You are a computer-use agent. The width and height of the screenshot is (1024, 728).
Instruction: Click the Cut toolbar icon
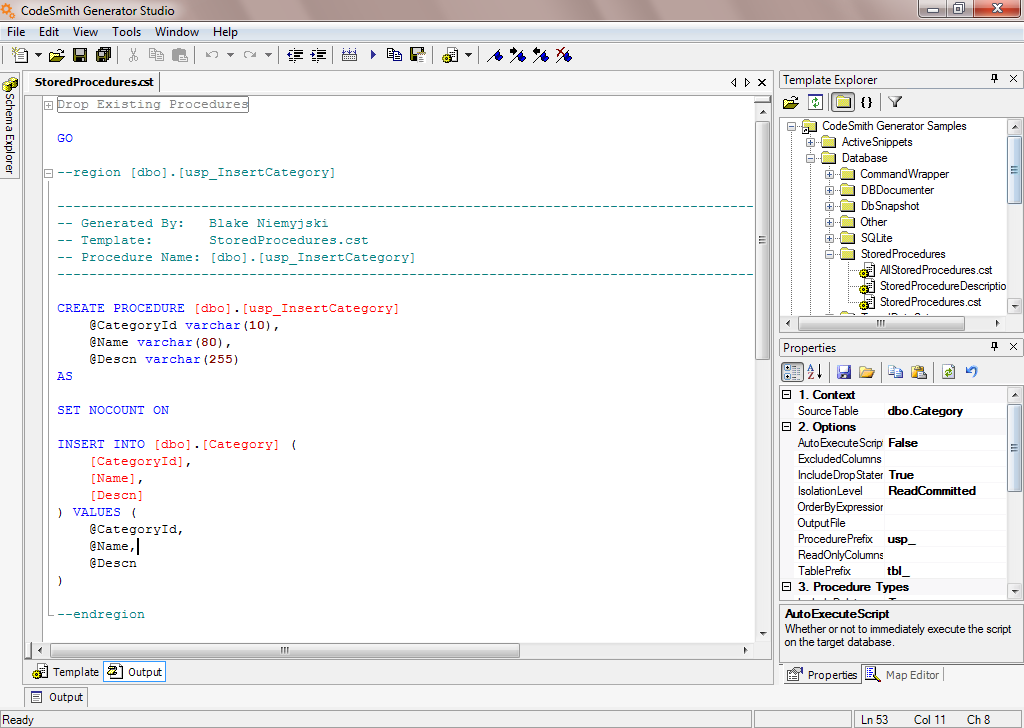(133, 56)
